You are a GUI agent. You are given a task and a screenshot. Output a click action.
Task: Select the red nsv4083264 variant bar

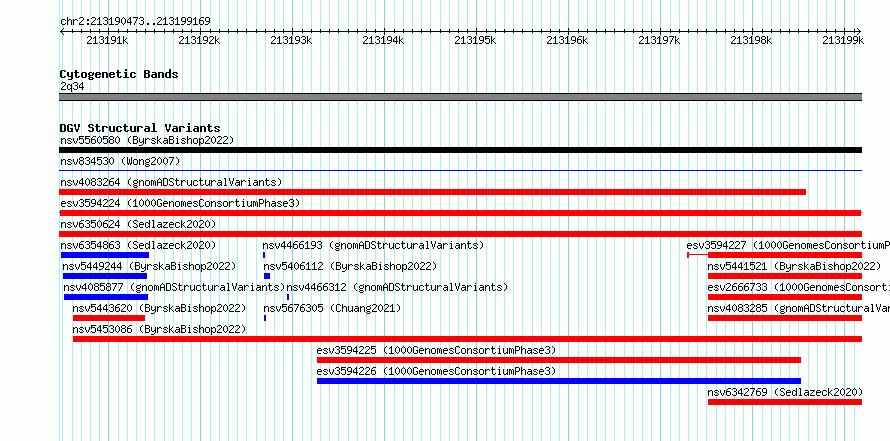click(x=433, y=192)
